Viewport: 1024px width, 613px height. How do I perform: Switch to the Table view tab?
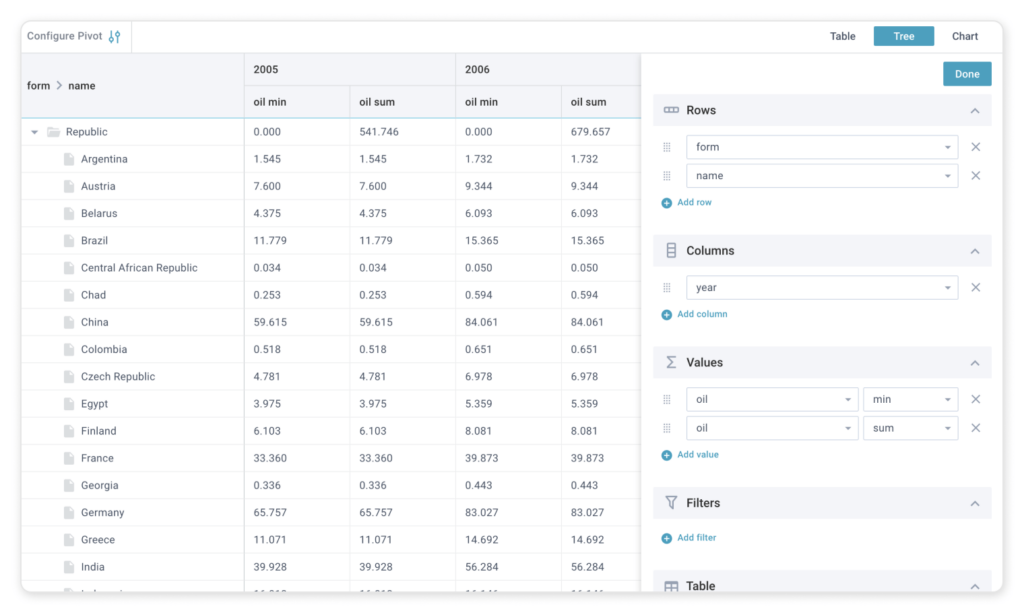coord(842,37)
